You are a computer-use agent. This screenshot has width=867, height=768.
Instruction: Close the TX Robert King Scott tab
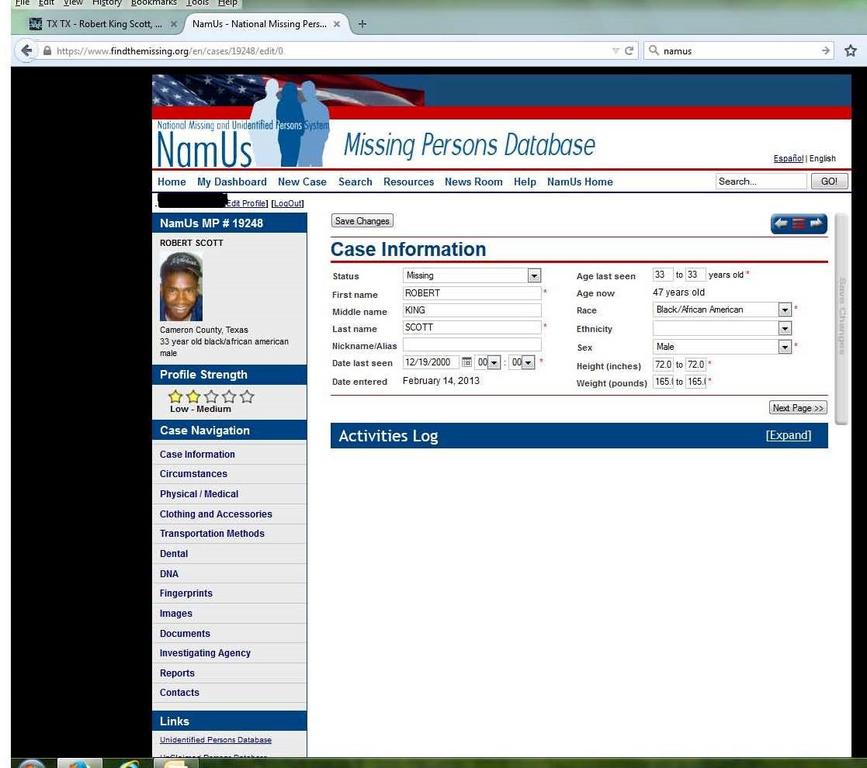[174, 24]
